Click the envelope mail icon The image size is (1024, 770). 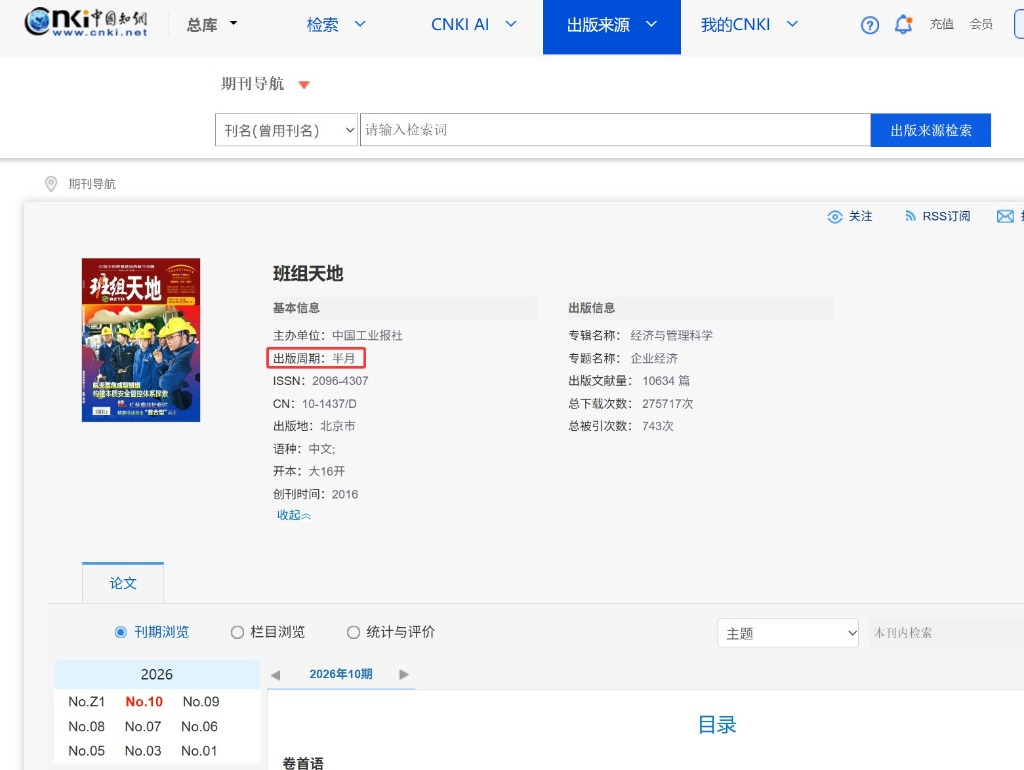click(x=1005, y=216)
